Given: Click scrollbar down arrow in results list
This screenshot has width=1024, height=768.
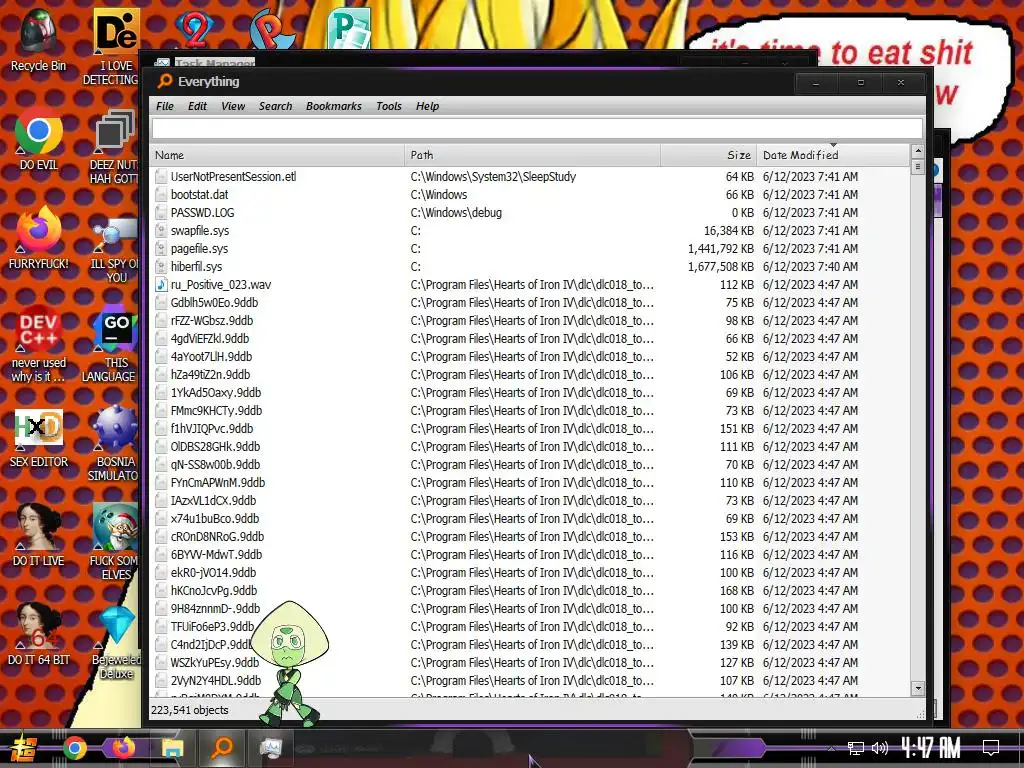Looking at the screenshot, I should coord(918,688).
